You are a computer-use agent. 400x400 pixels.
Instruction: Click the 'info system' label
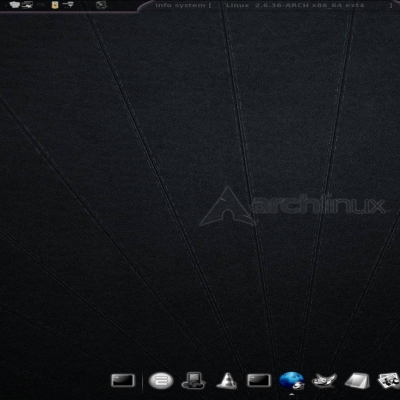click(180, 5)
